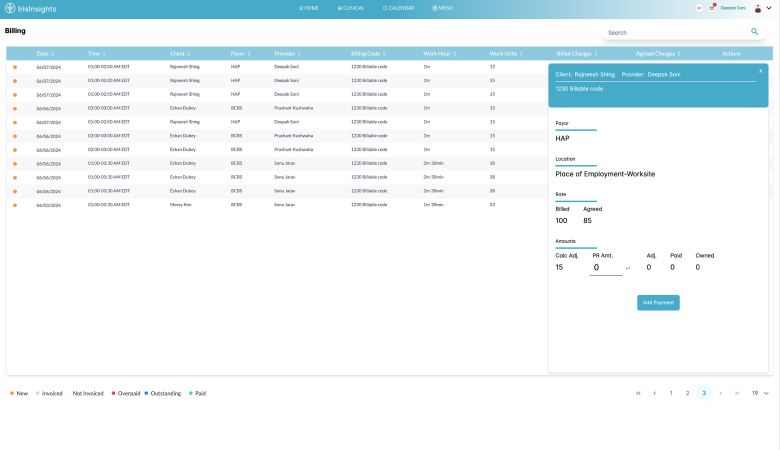Expand the user account dropdown arrow

point(769,8)
